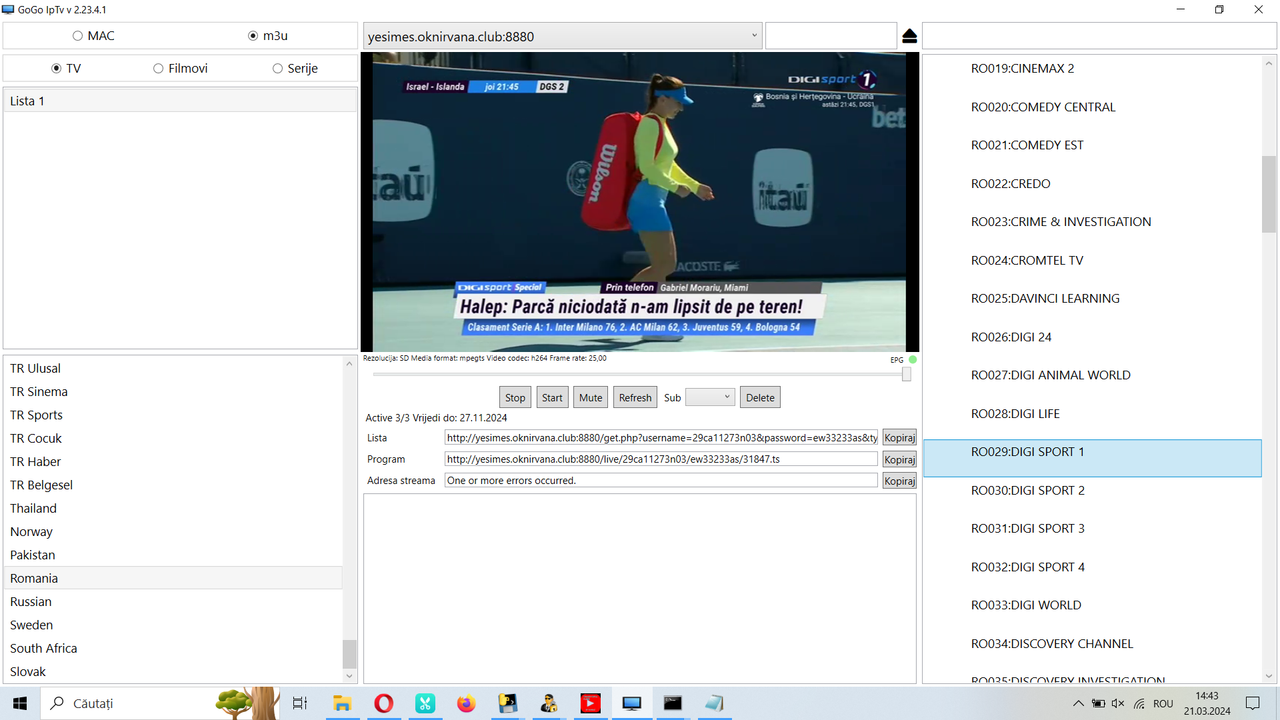
Task: Open File Explorer from the taskbar
Action: click(342, 704)
